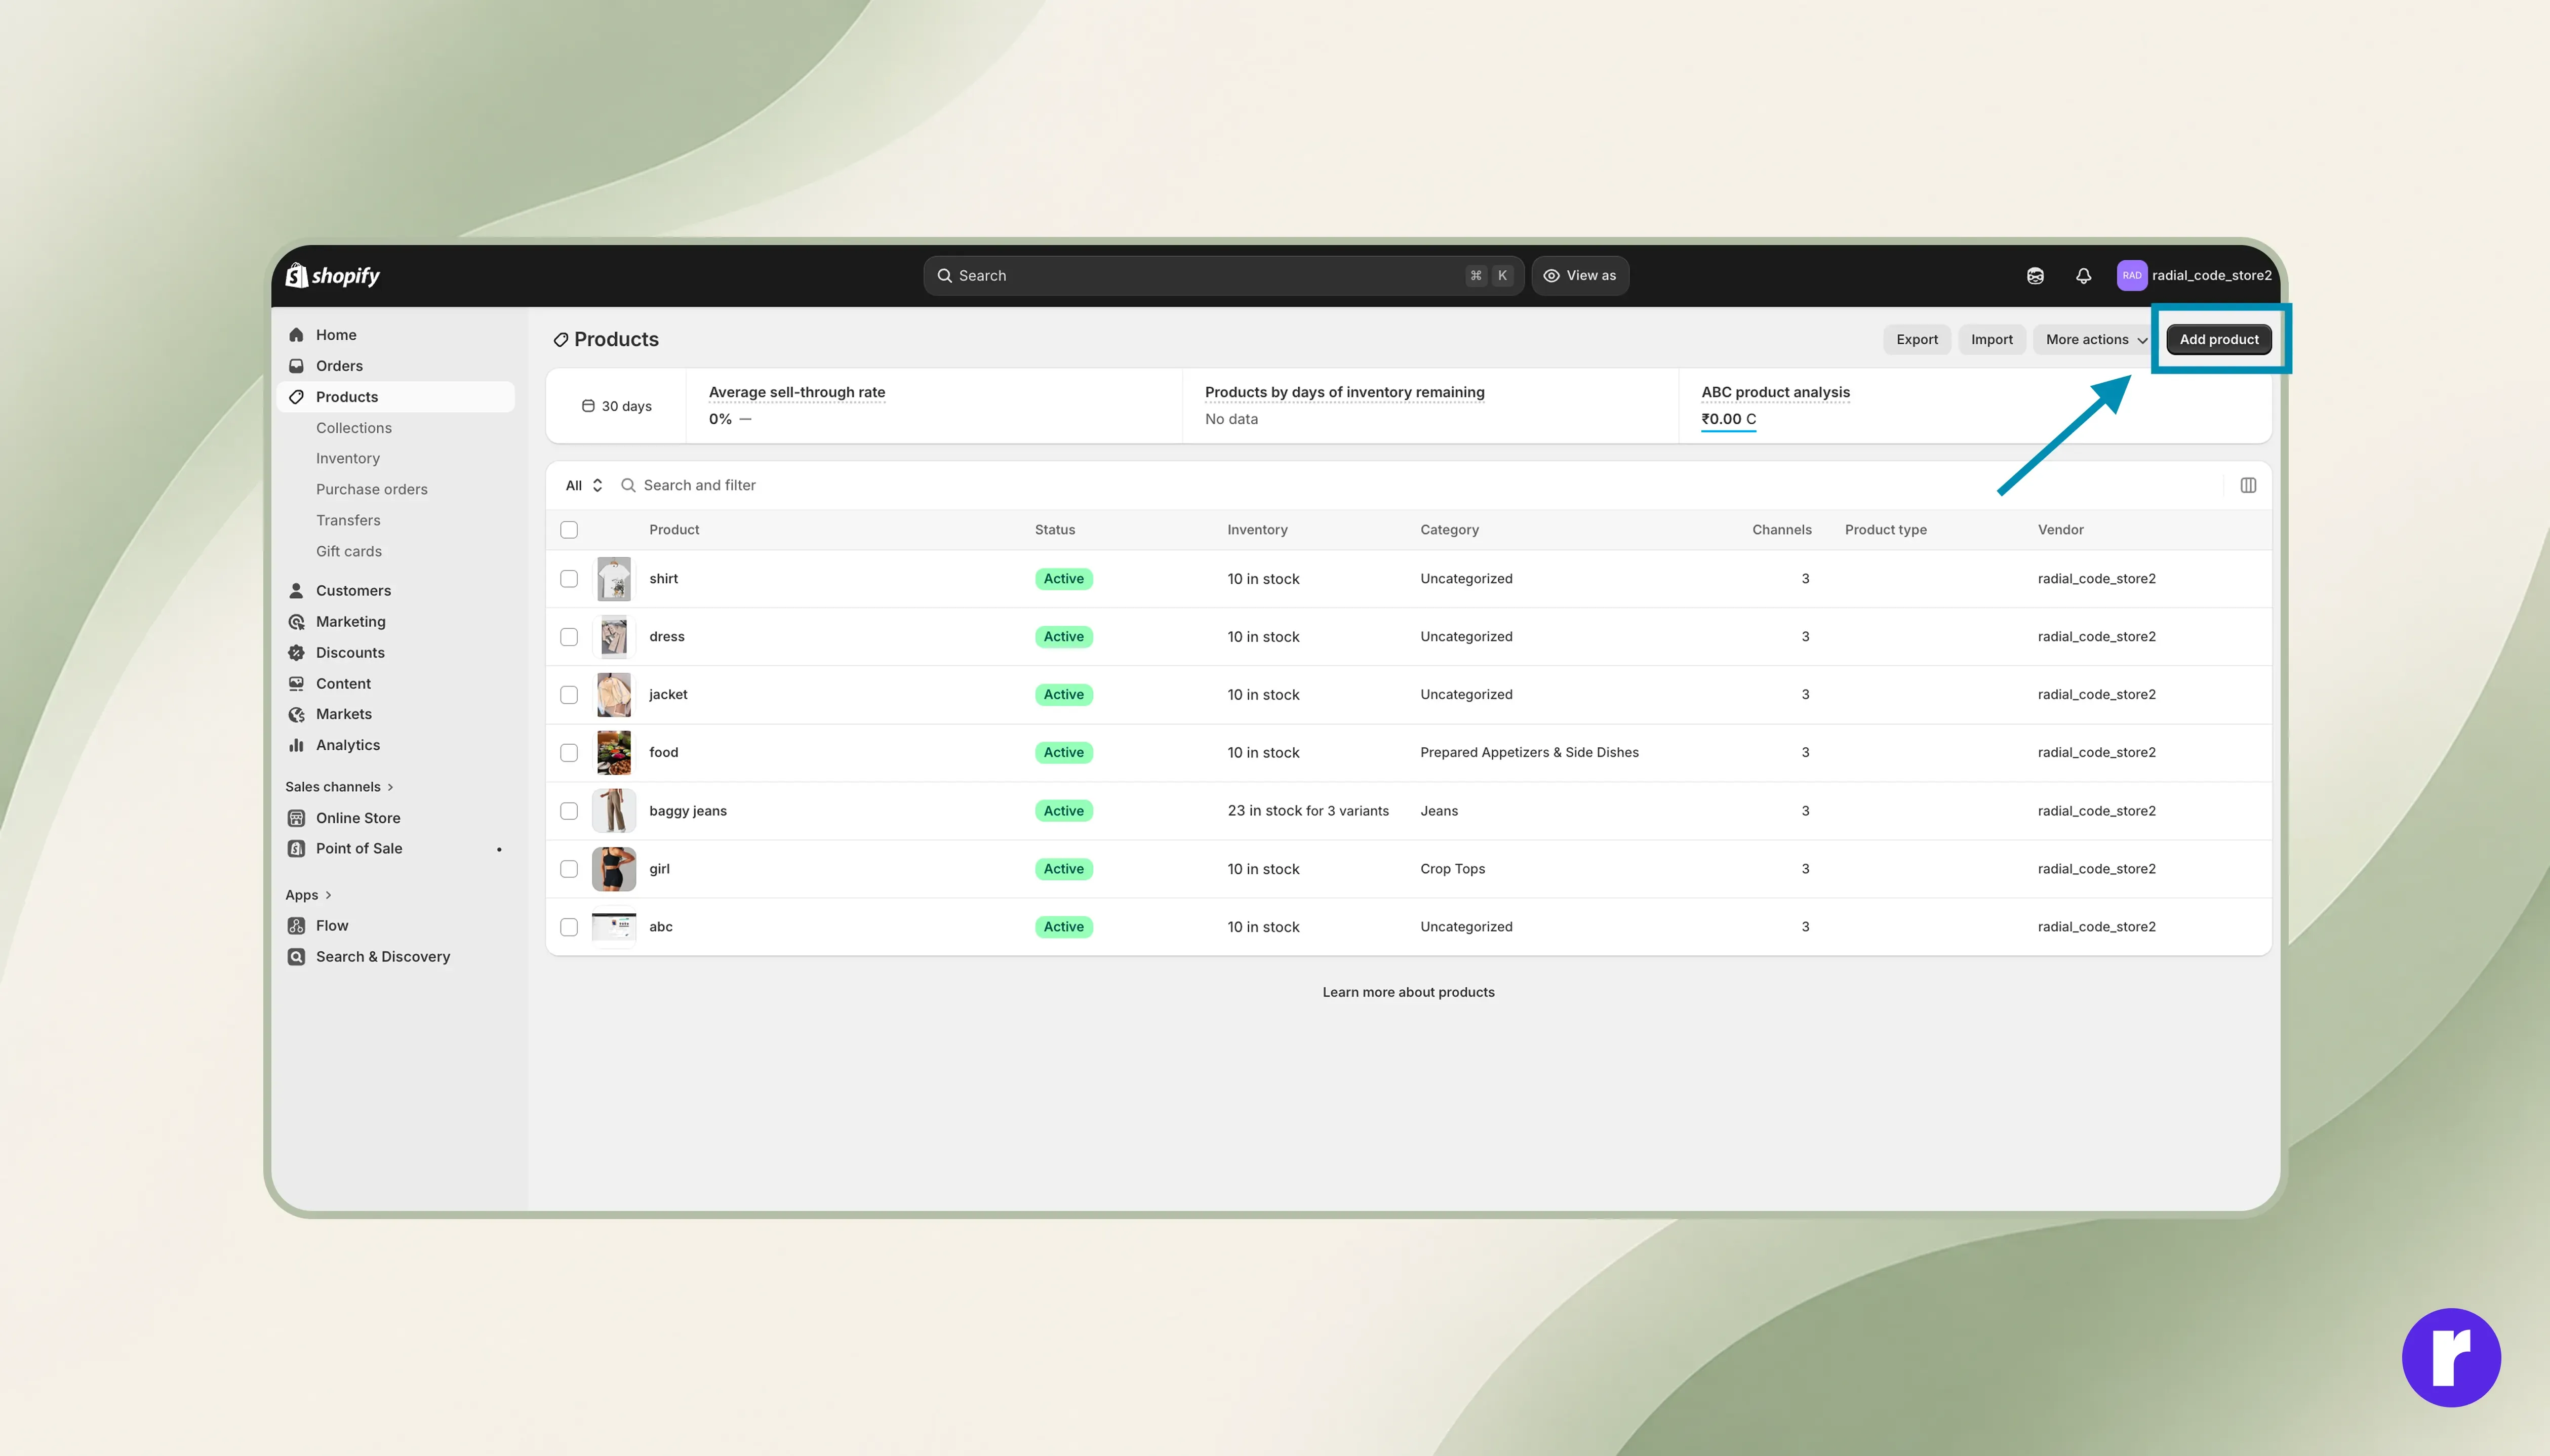
Task: Select the baggy jeans row checkbox
Action: 569,811
